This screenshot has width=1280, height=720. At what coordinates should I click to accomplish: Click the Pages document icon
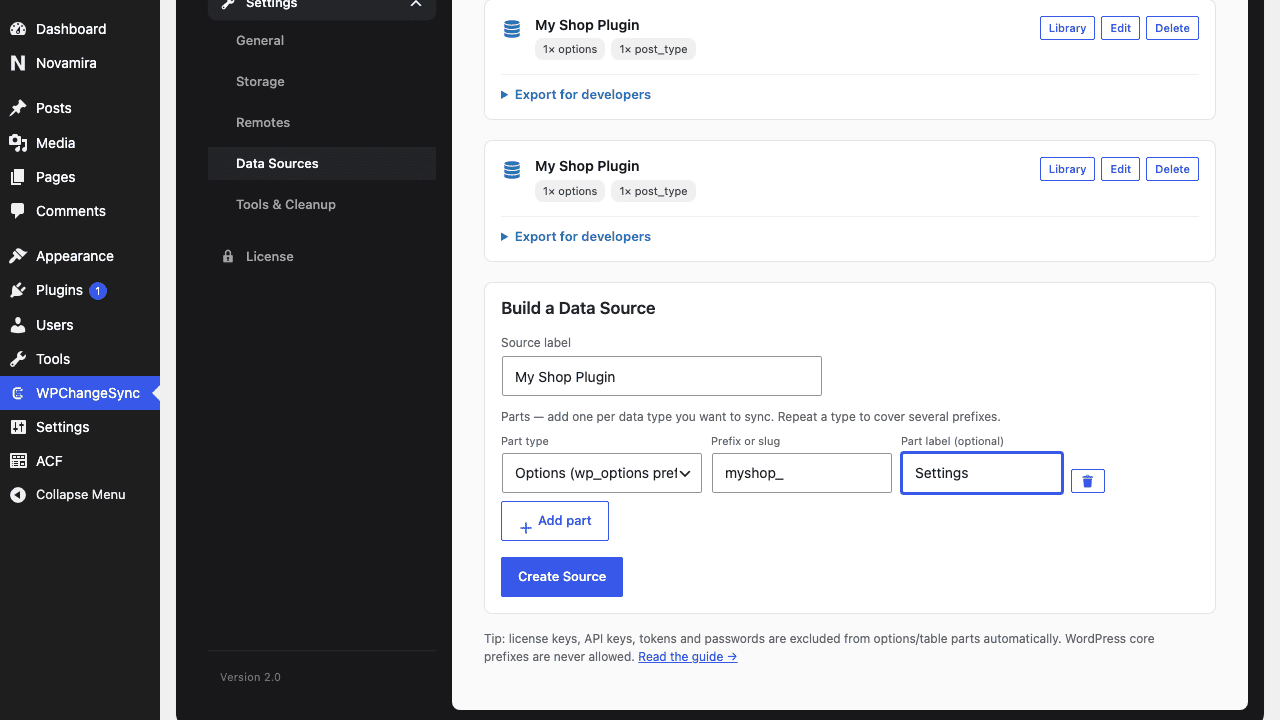tap(18, 177)
